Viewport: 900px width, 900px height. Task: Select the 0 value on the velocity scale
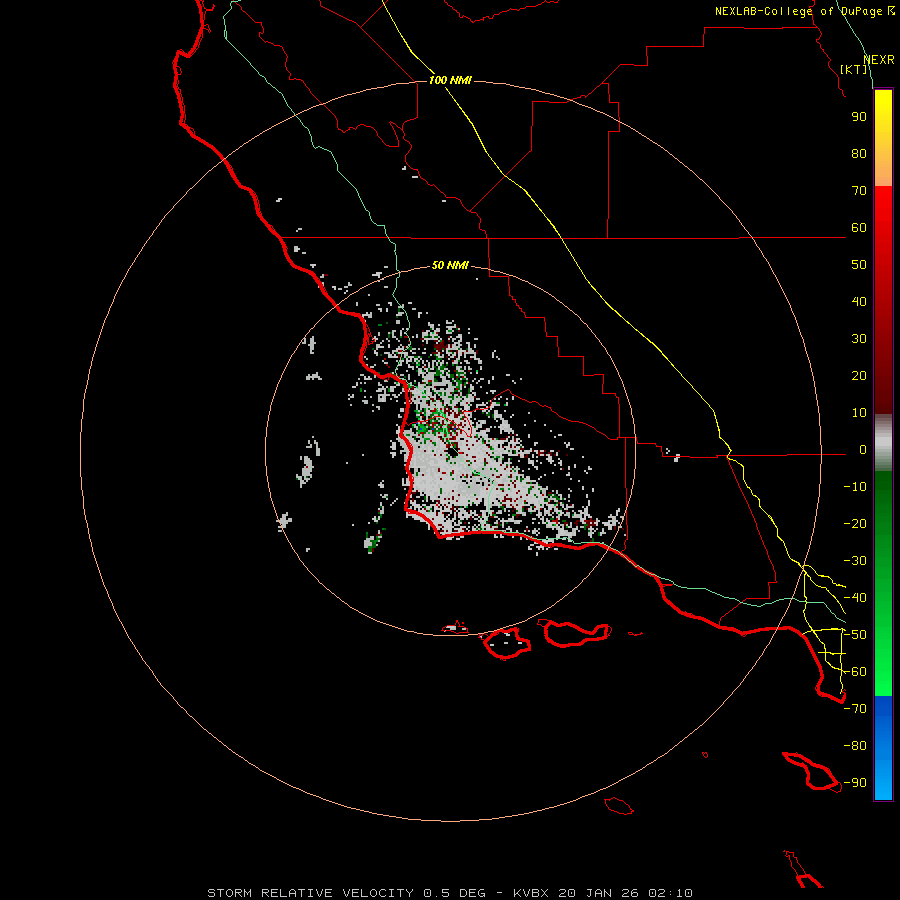(x=863, y=450)
